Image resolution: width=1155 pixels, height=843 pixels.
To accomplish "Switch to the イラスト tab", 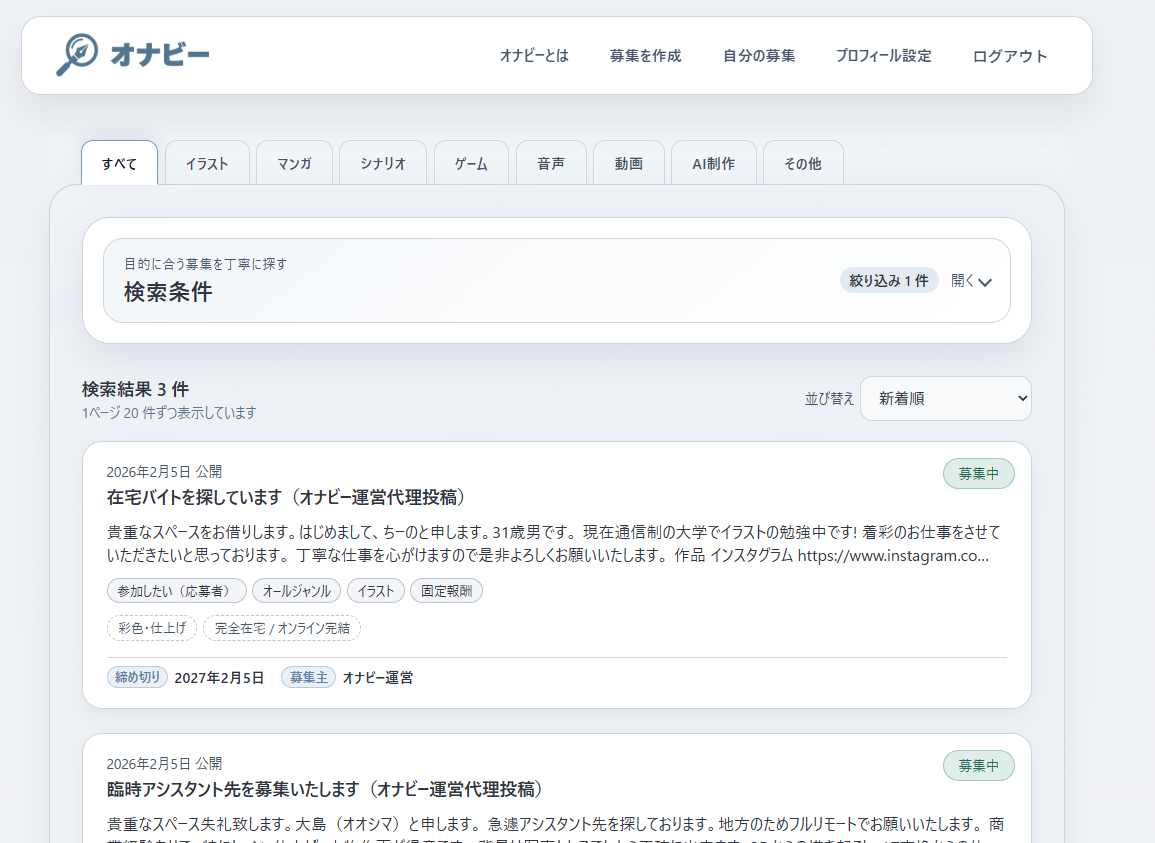I will click(207, 164).
